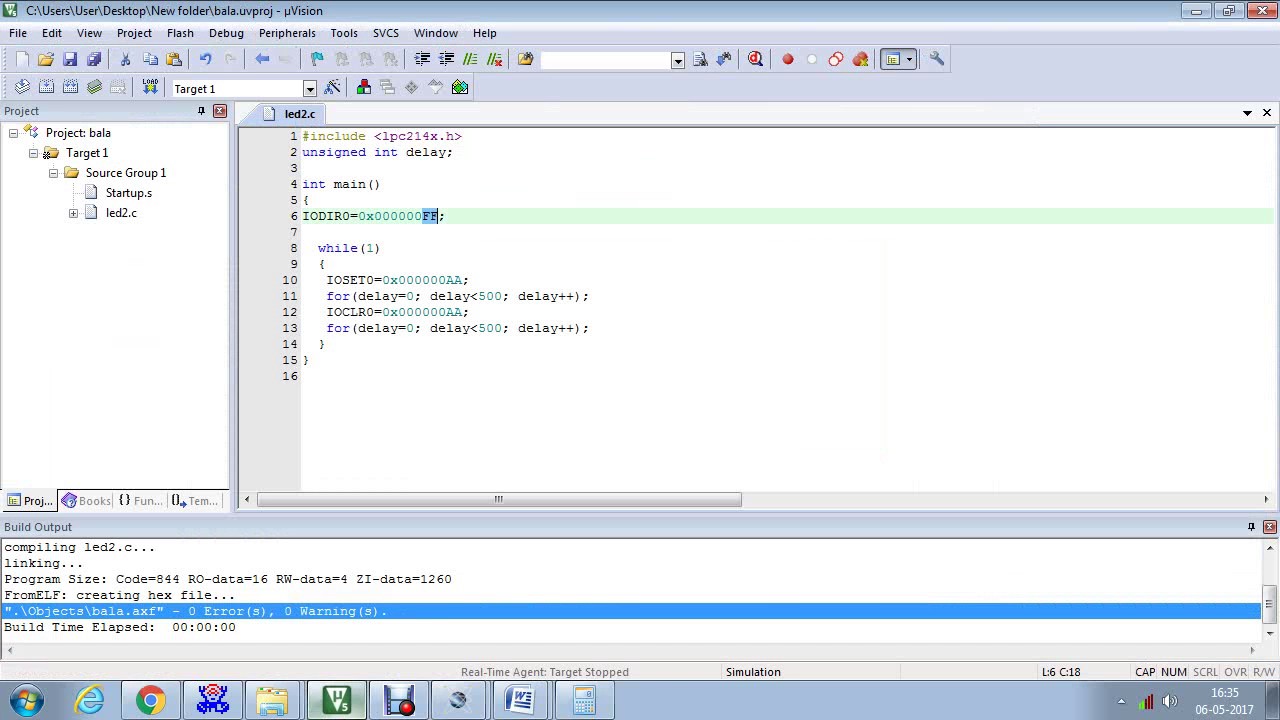
Task: Open the editor tab list dropdown
Action: coord(1247,113)
